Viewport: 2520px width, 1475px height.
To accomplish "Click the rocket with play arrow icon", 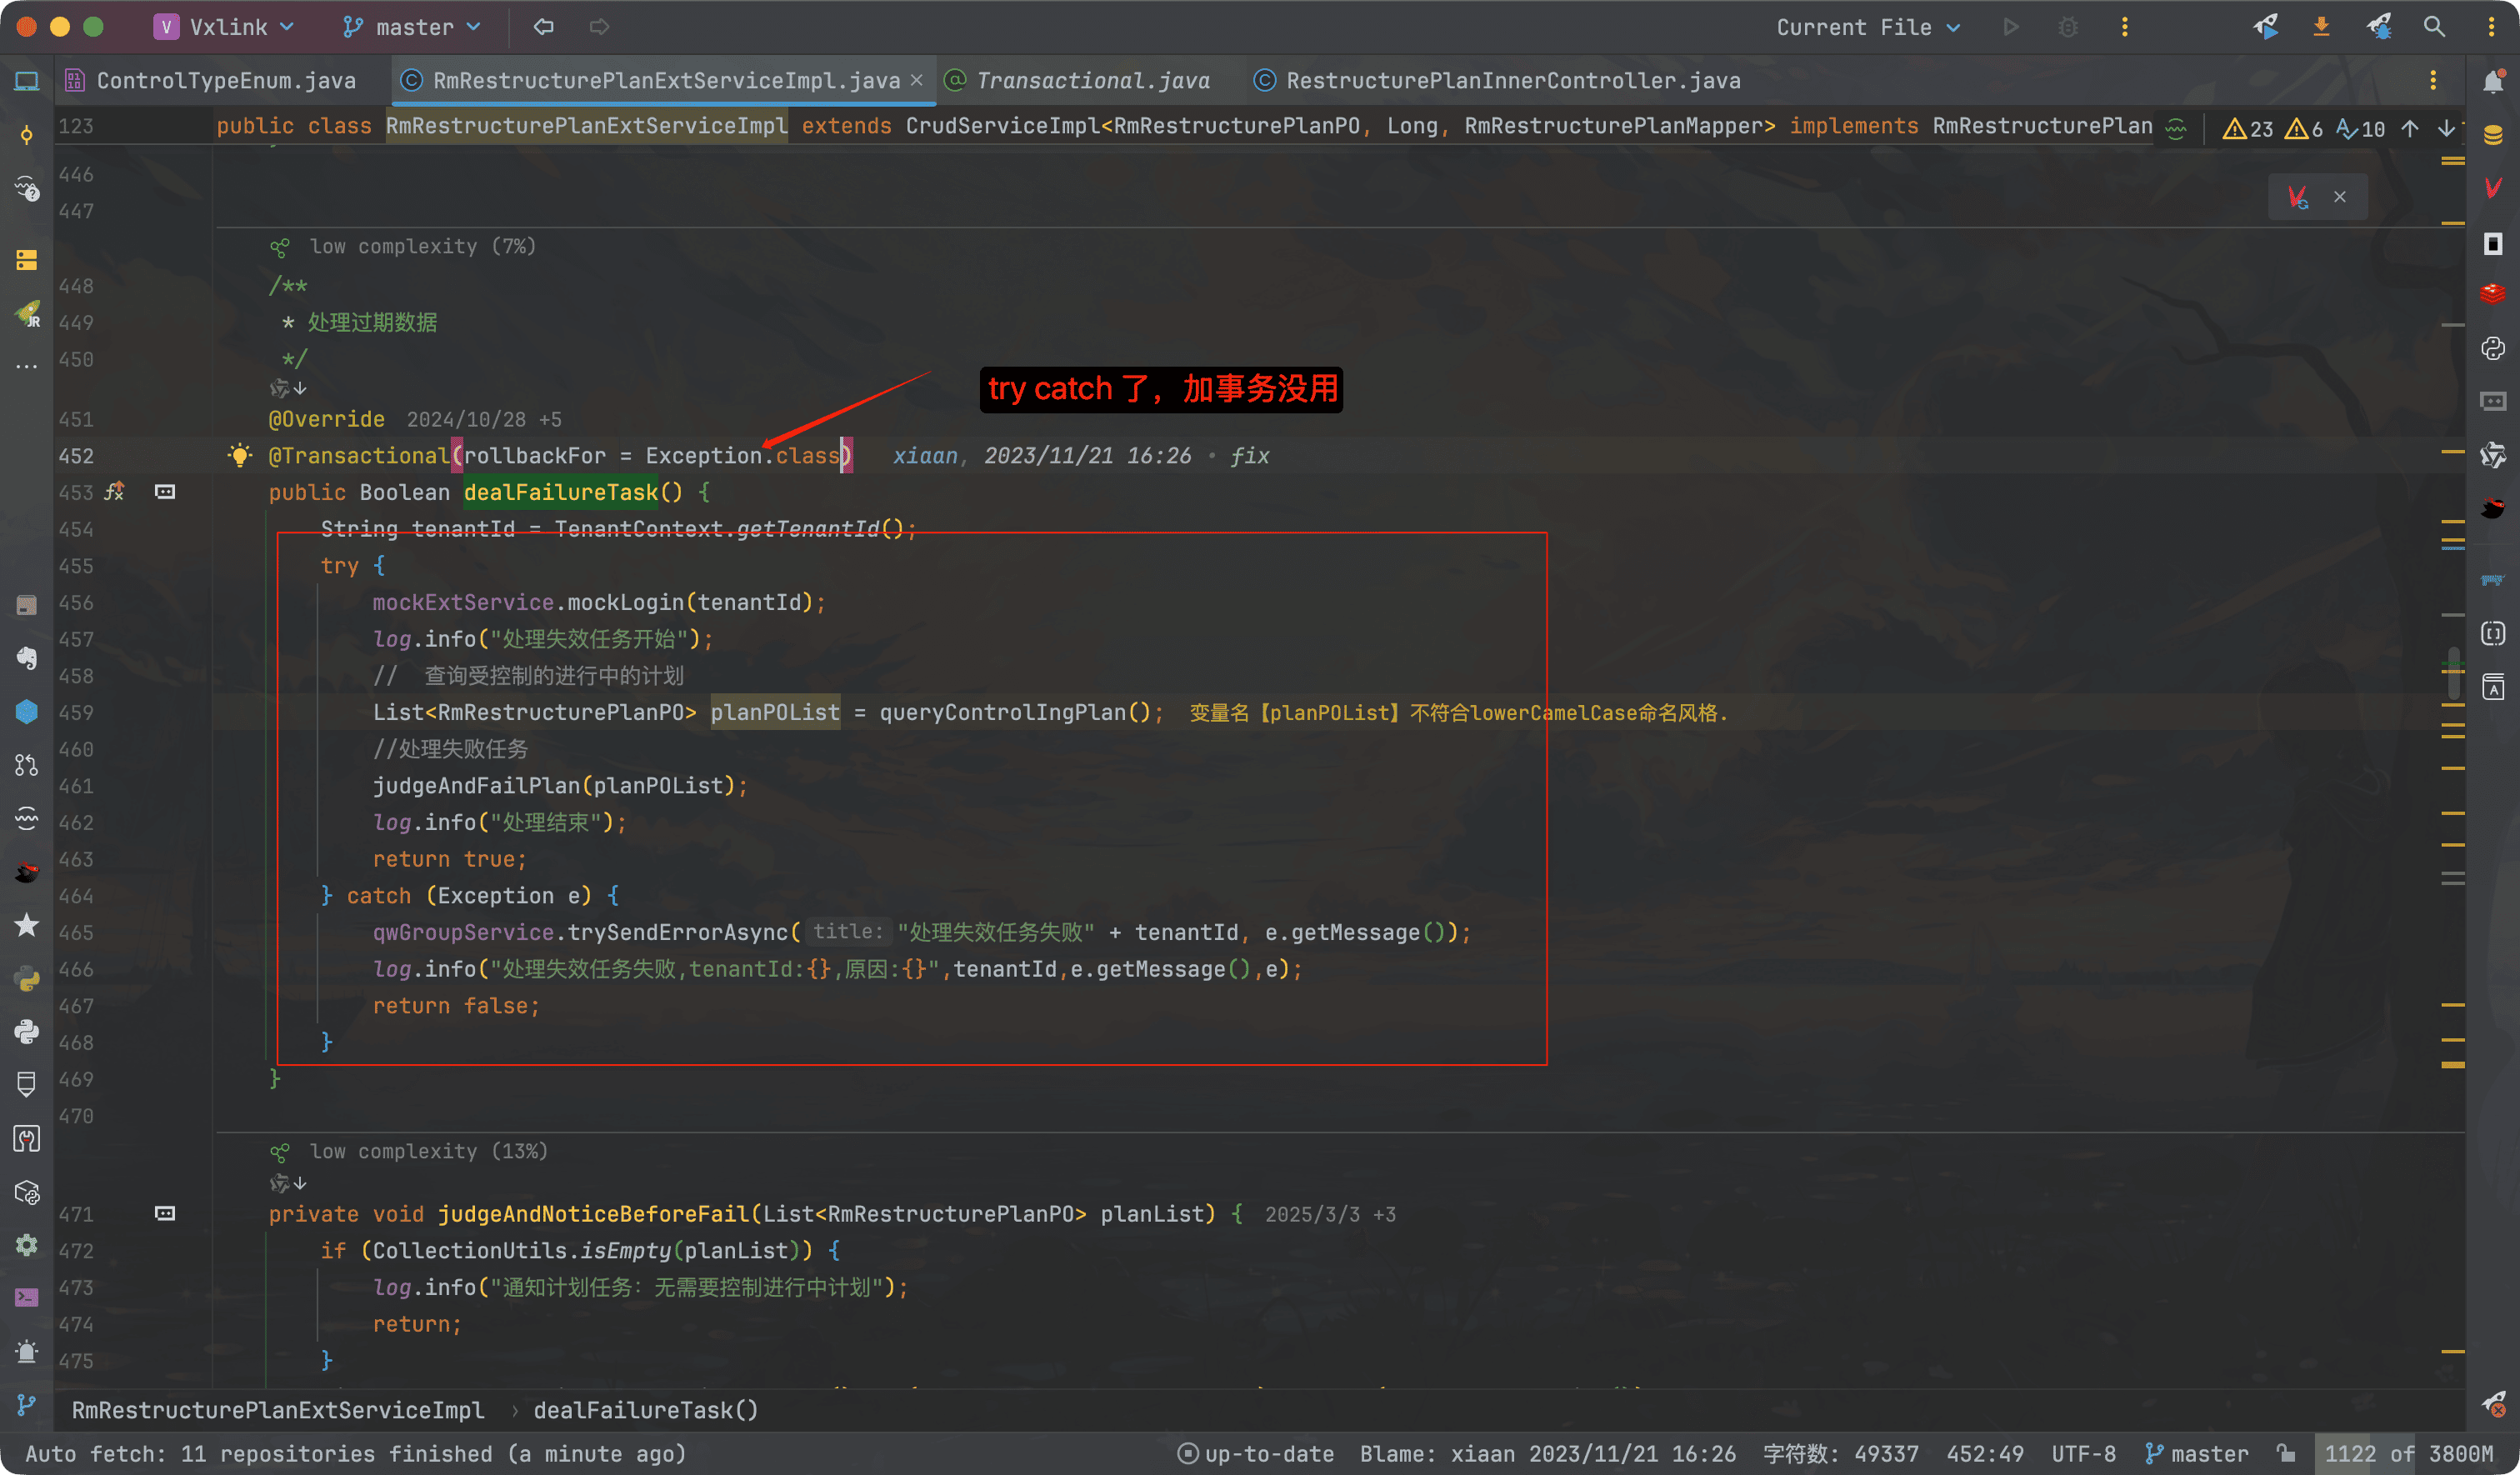I will pyautogui.click(x=2265, y=27).
